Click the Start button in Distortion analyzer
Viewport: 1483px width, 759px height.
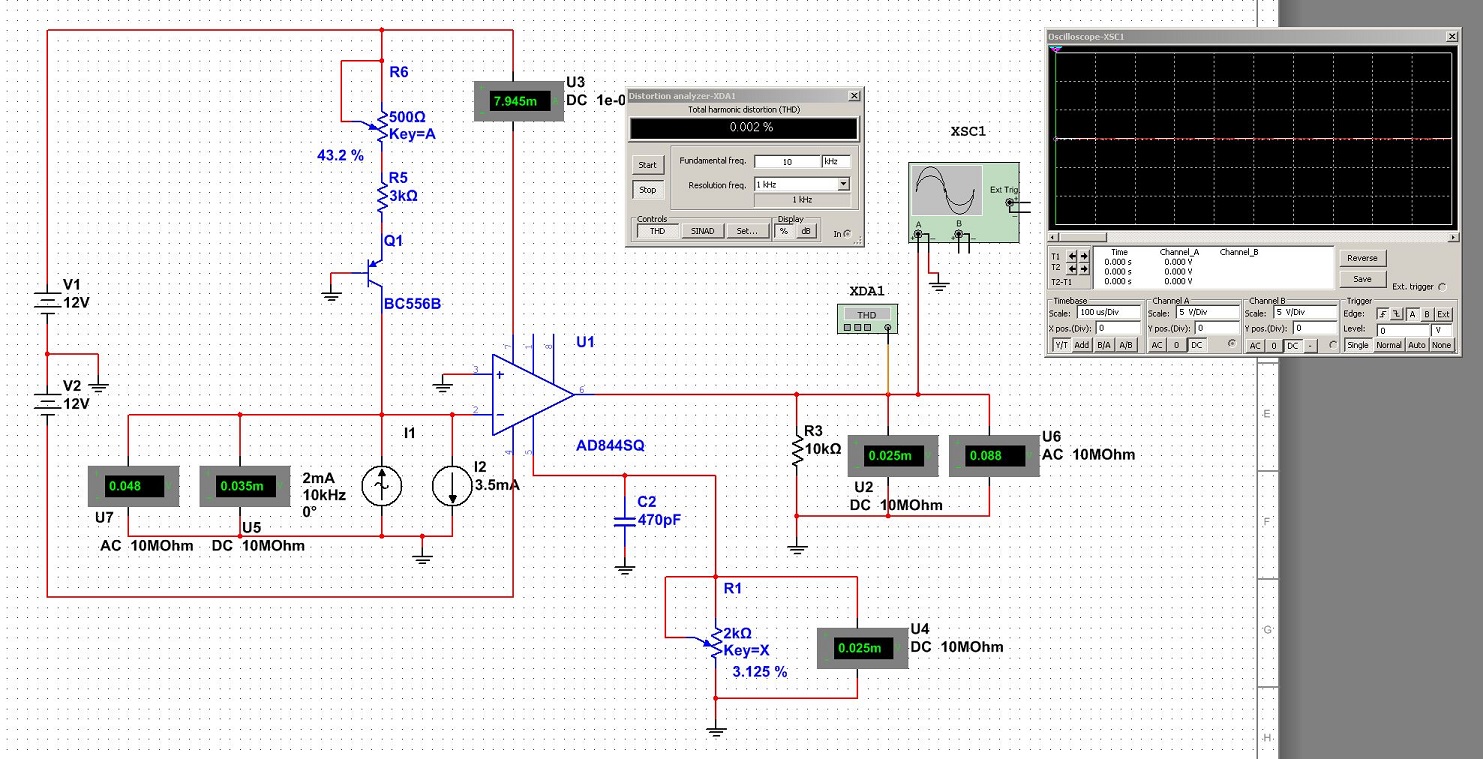point(648,165)
